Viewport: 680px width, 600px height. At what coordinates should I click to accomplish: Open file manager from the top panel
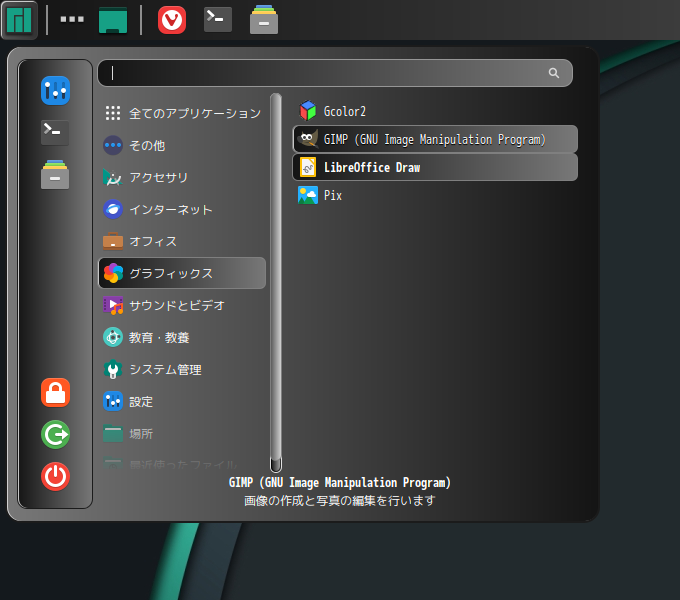[x=264, y=20]
